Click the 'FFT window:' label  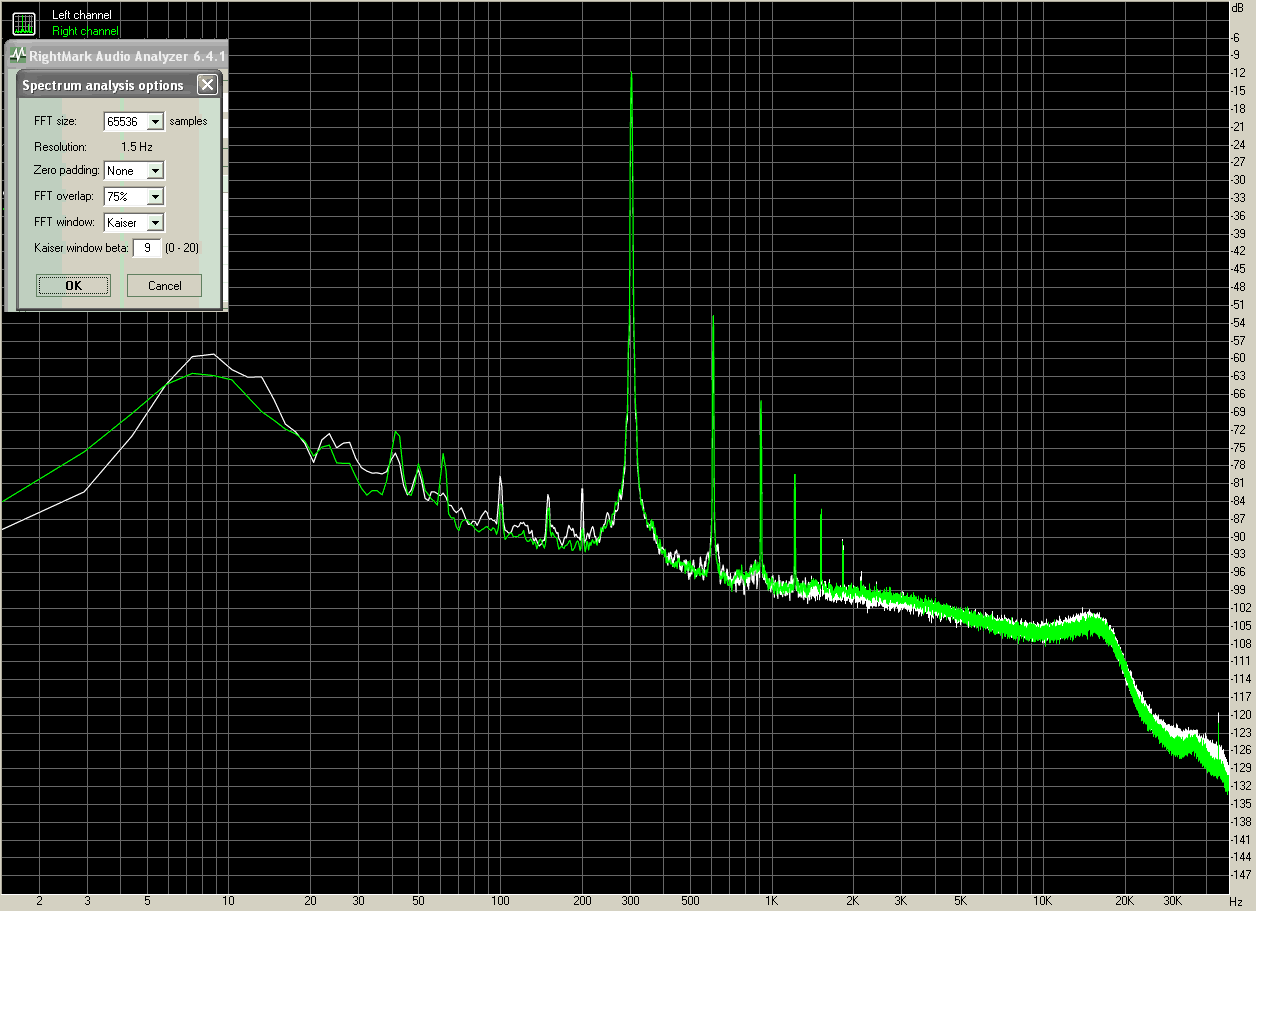[x=64, y=222]
